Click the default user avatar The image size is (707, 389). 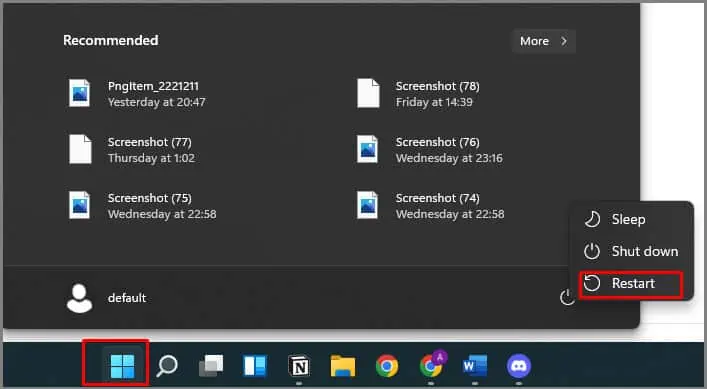(79, 298)
